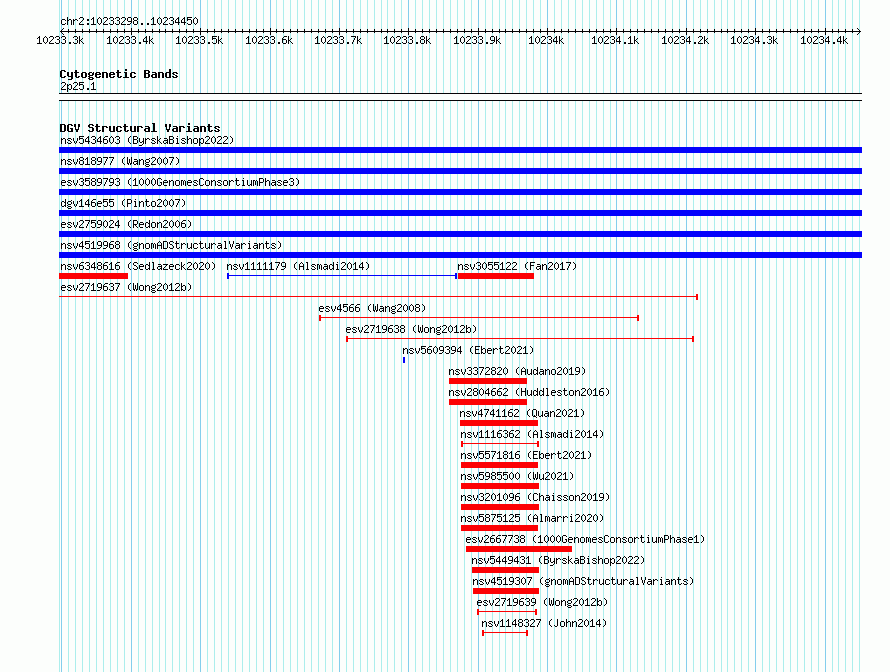
Task: Click red bar of nsv5875125
Action: point(499,528)
